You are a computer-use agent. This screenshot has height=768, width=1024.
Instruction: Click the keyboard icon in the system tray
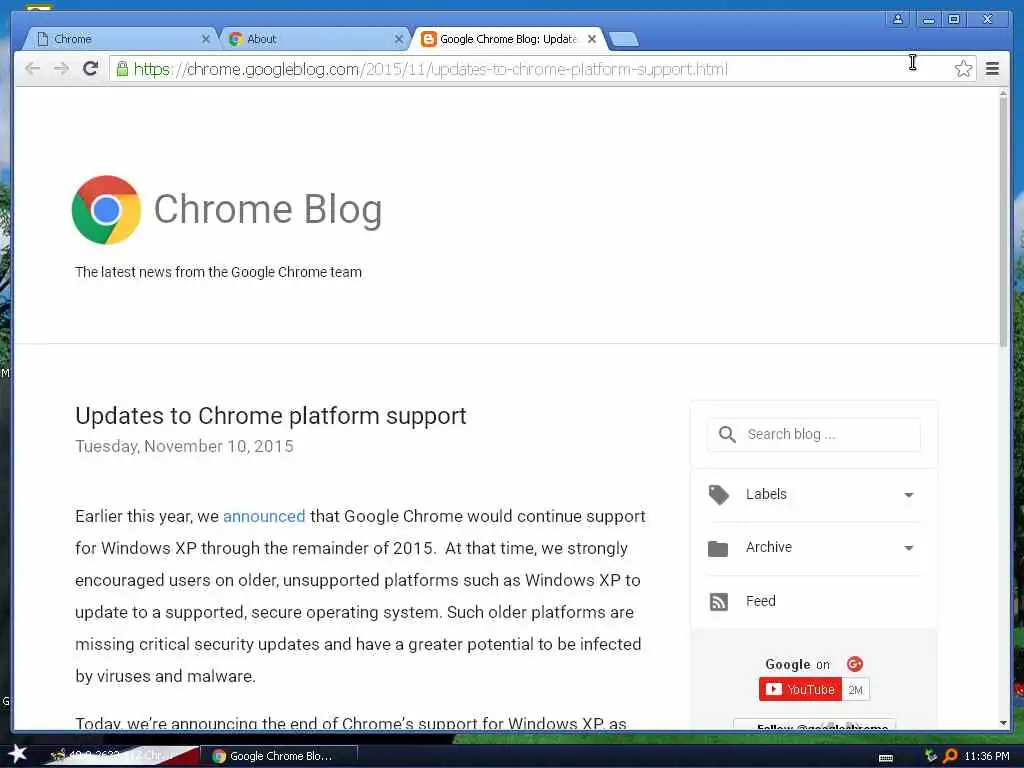point(886,758)
